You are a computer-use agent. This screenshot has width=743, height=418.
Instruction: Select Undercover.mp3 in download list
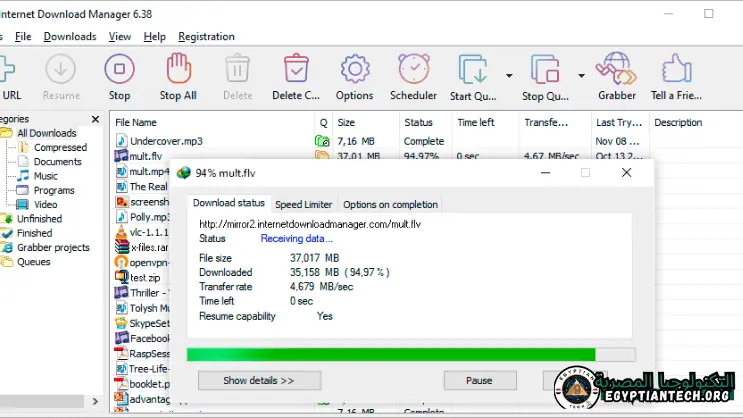166,141
